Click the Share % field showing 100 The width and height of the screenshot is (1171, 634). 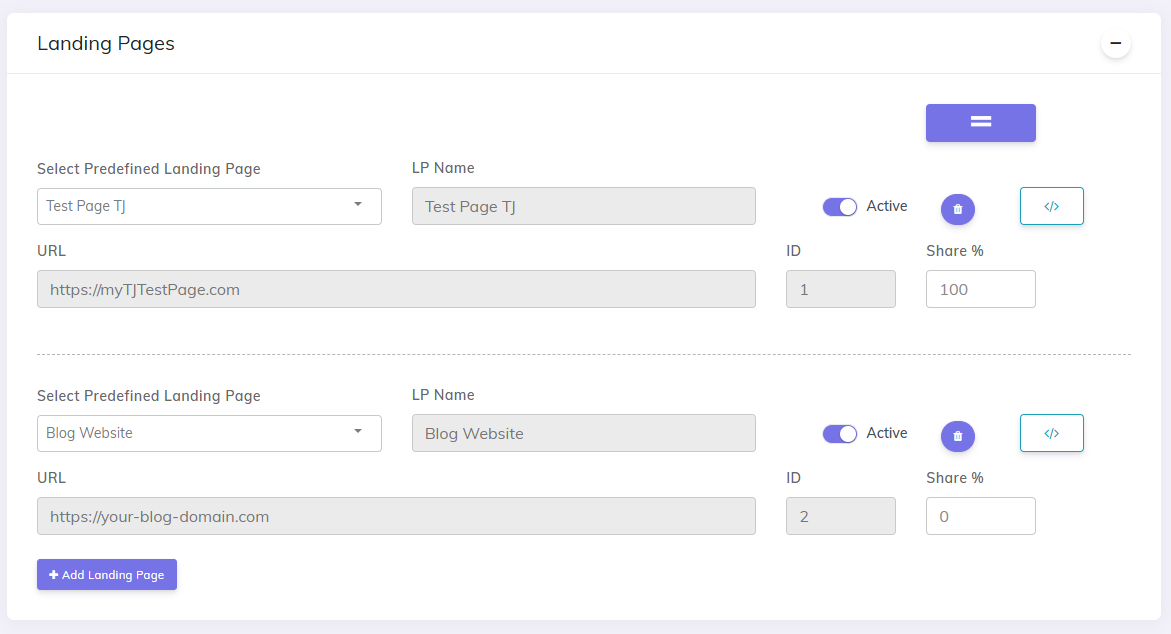980,289
